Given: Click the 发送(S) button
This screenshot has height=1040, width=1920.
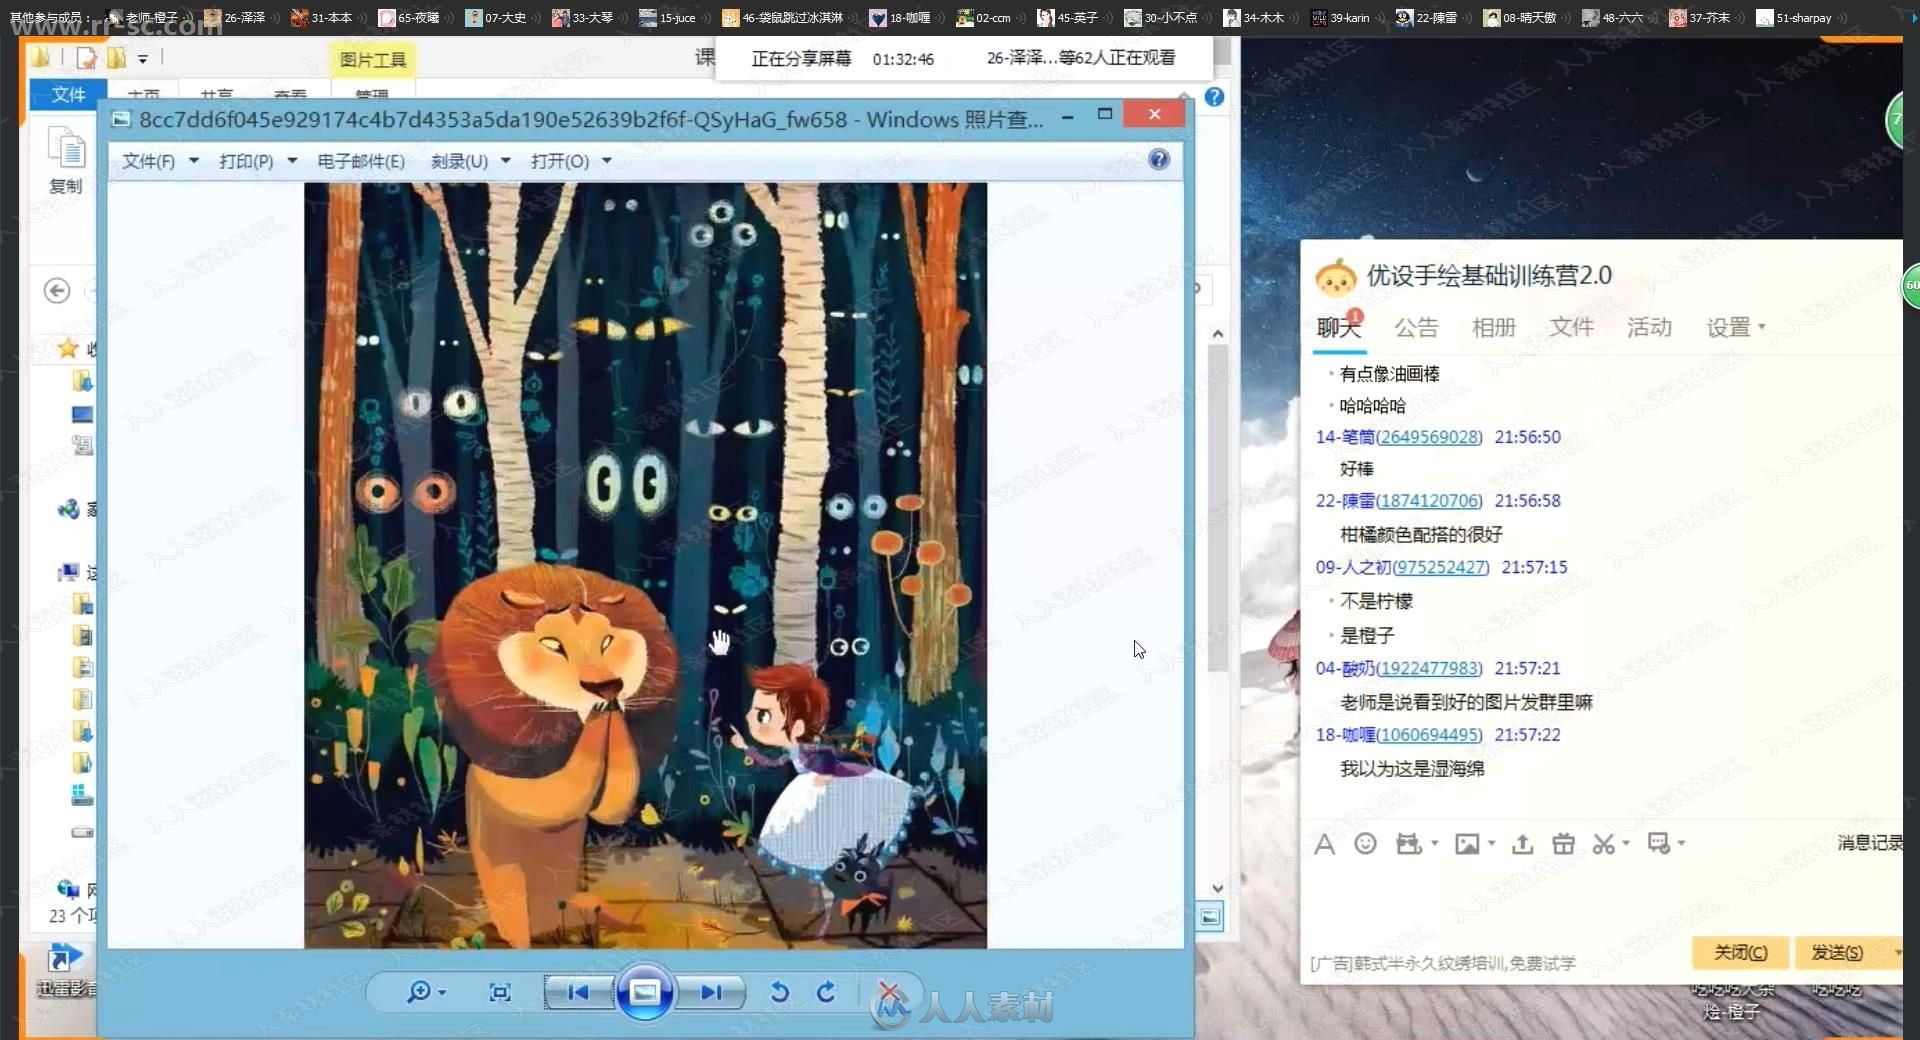Looking at the screenshot, I should point(1838,952).
